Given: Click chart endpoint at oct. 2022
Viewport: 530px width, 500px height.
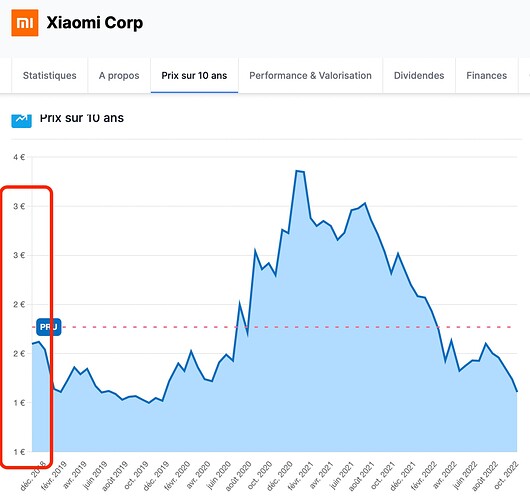Looking at the screenshot, I should click(x=517, y=391).
